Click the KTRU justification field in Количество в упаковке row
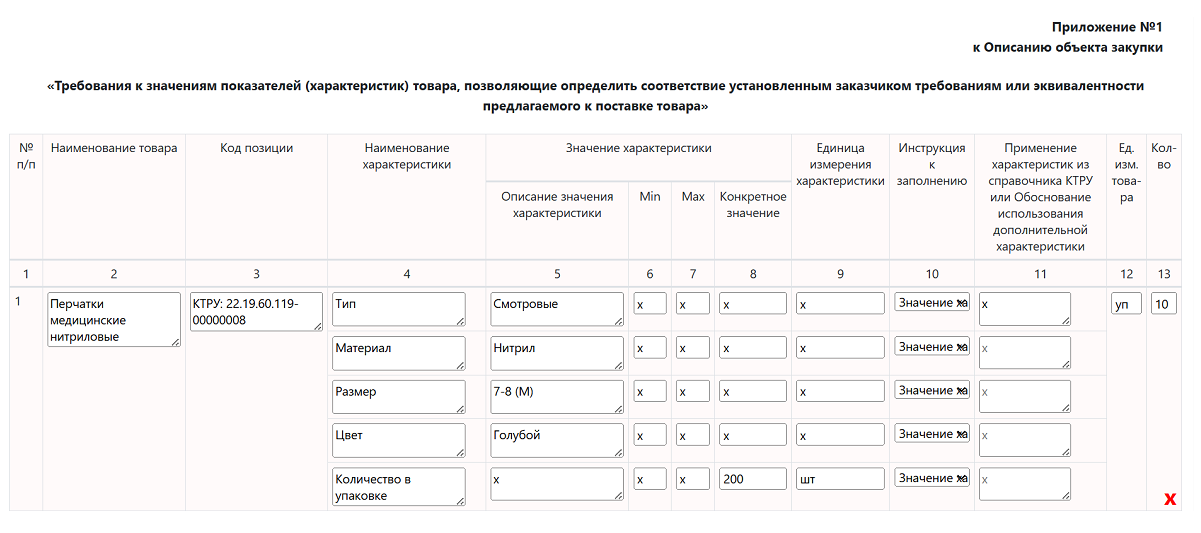Viewport: 1201px width, 533px height. coord(1025,484)
